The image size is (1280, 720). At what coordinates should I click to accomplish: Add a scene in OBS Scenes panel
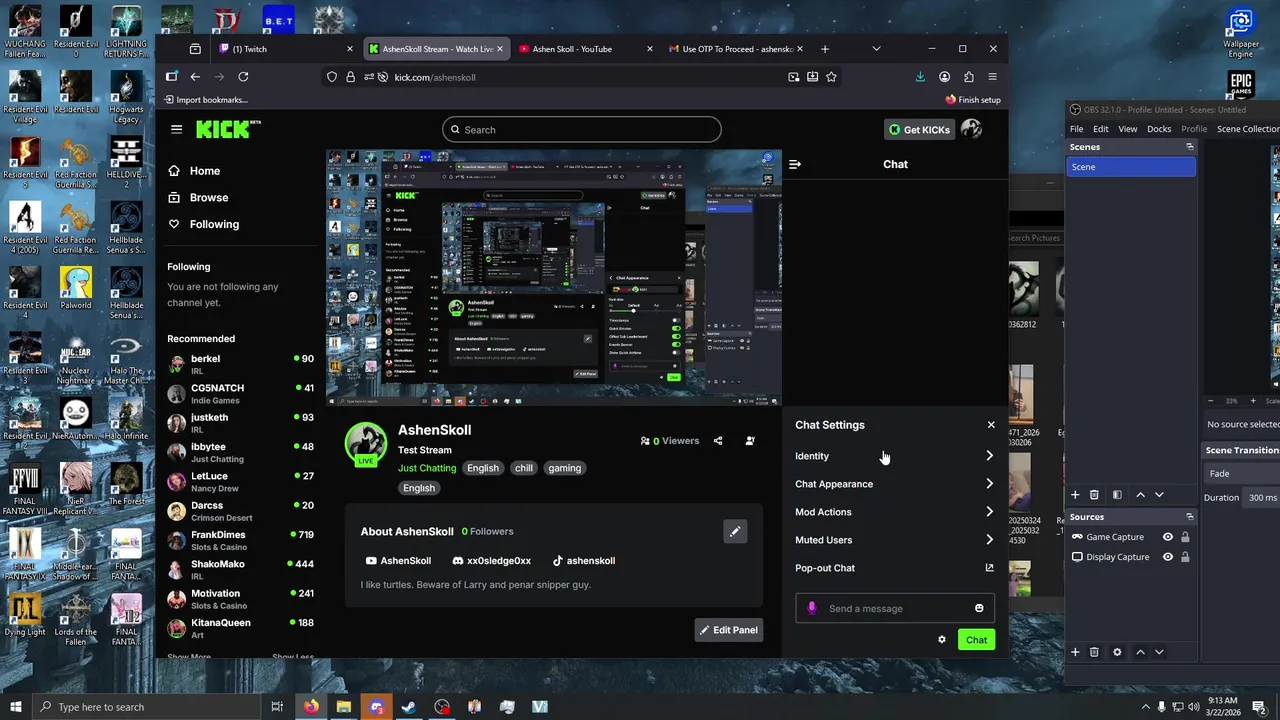pos(1075,495)
